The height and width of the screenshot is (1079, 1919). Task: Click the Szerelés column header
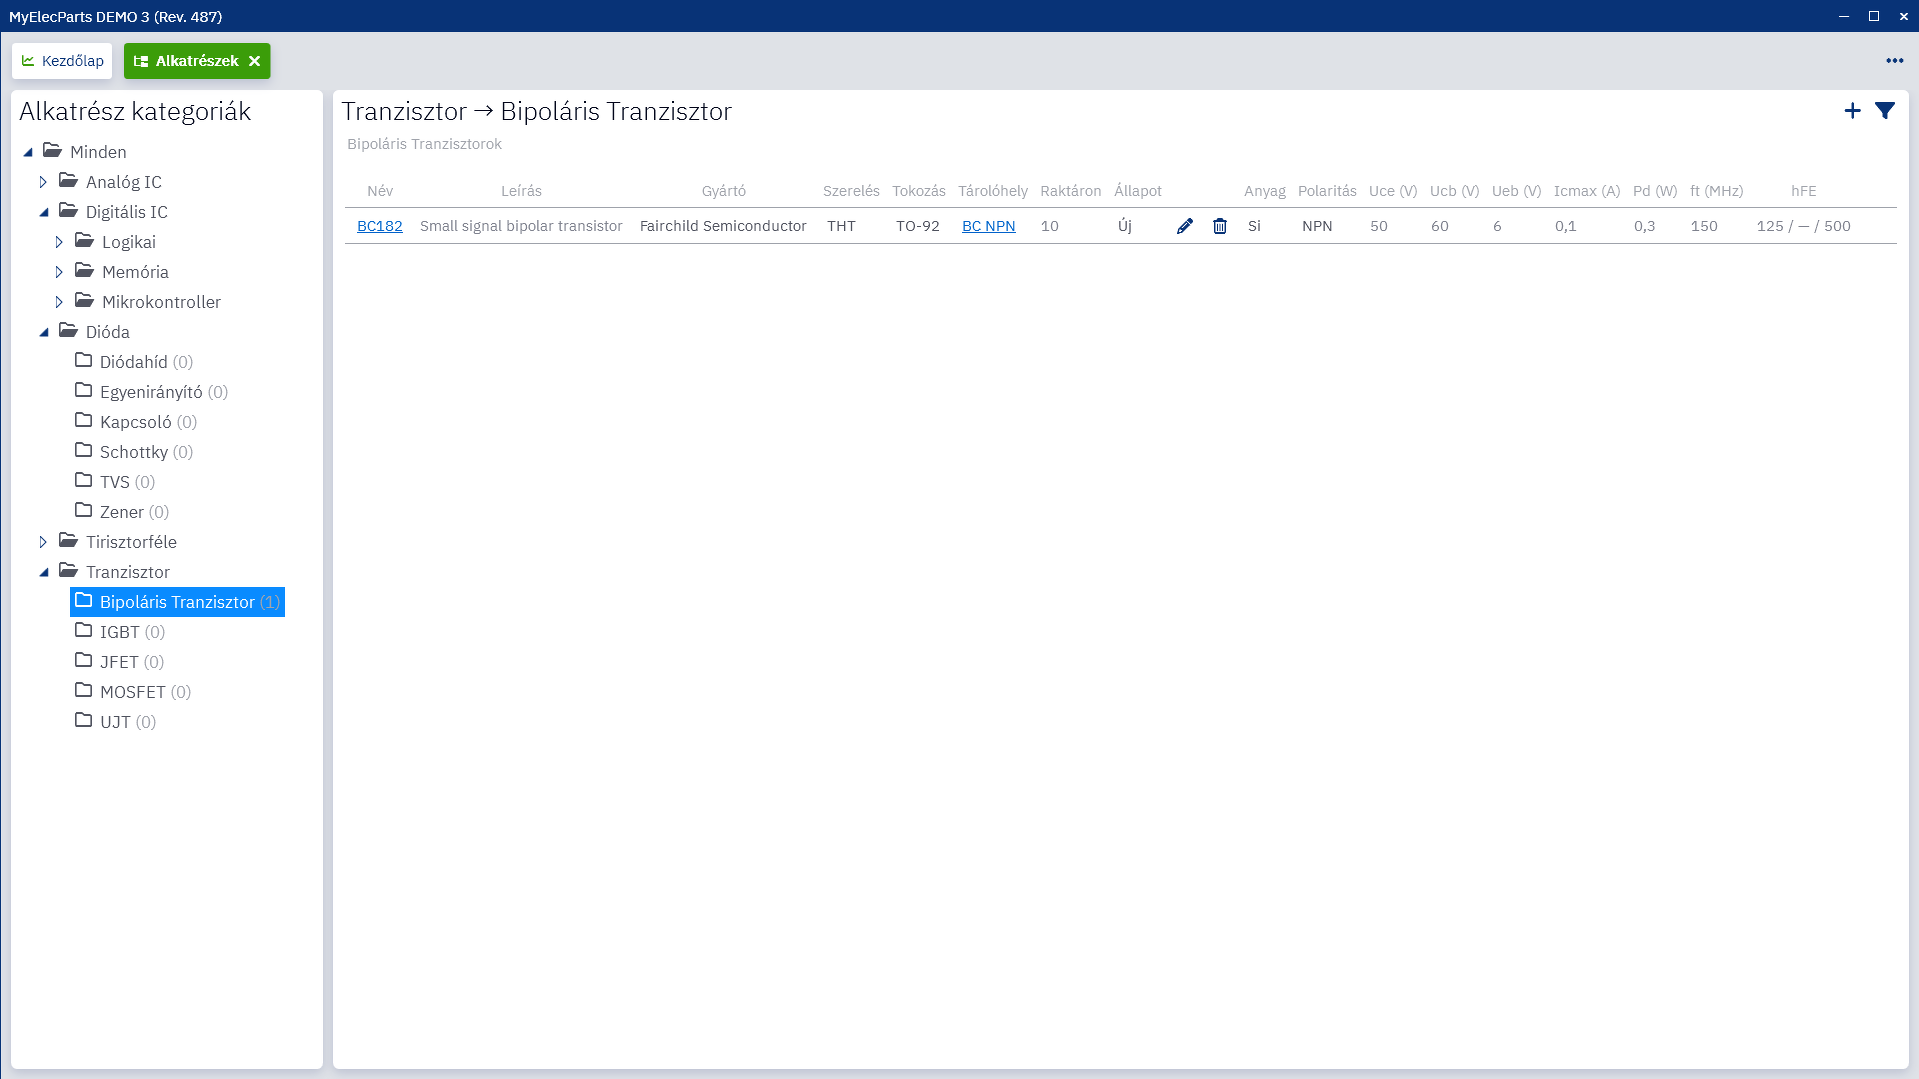click(851, 191)
